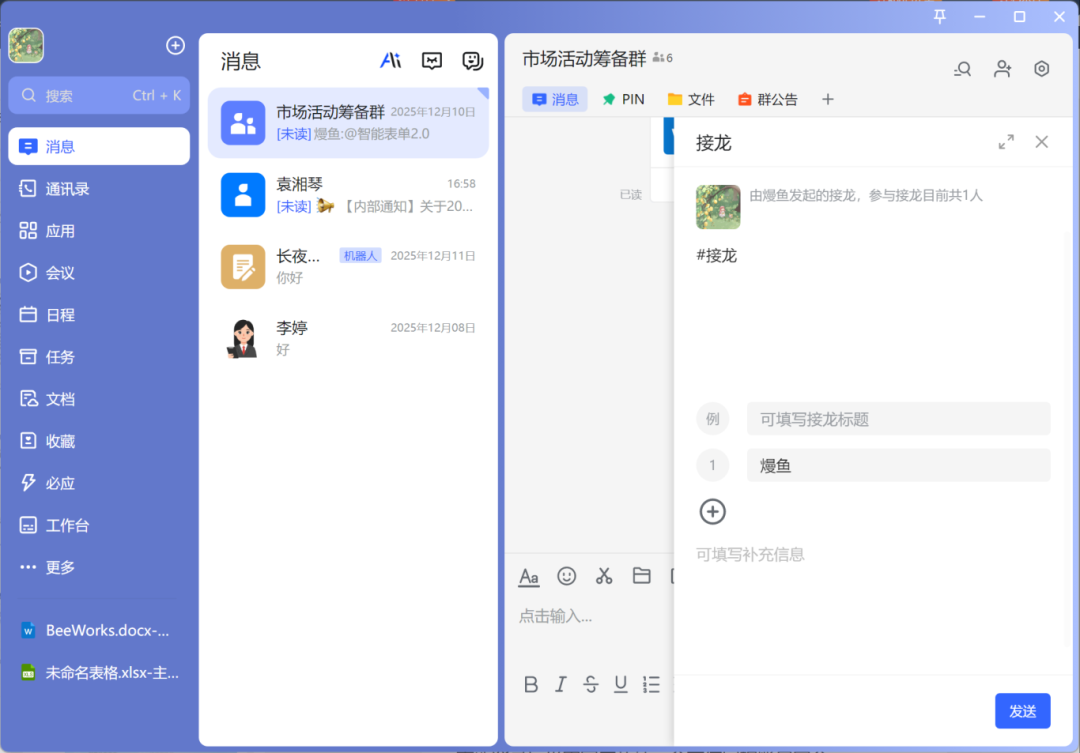The width and height of the screenshot is (1080, 753).
Task: Open the 未命名表格.xlsx spreadsheet shortcut
Action: coord(99,672)
